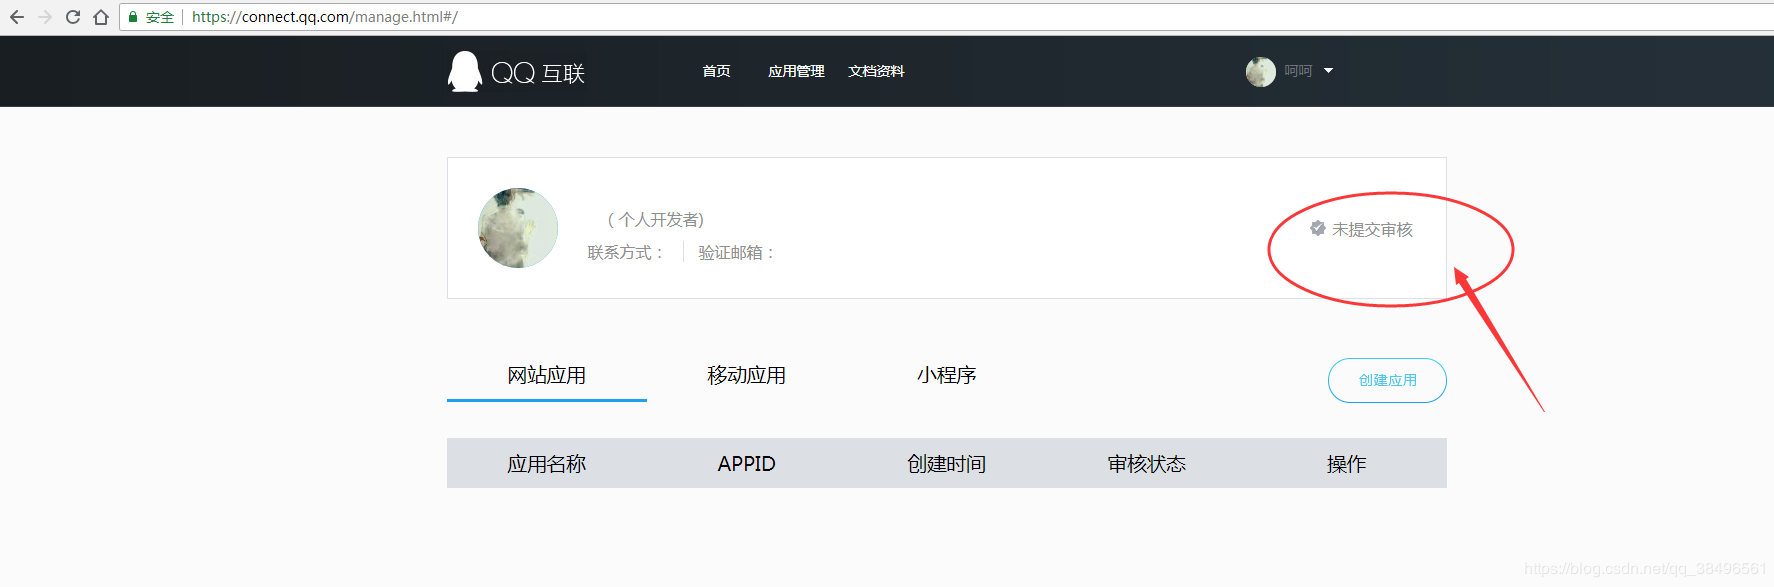Image resolution: width=1774 pixels, height=587 pixels.
Task: Switch to the 移动应用 tab
Action: (x=746, y=376)
